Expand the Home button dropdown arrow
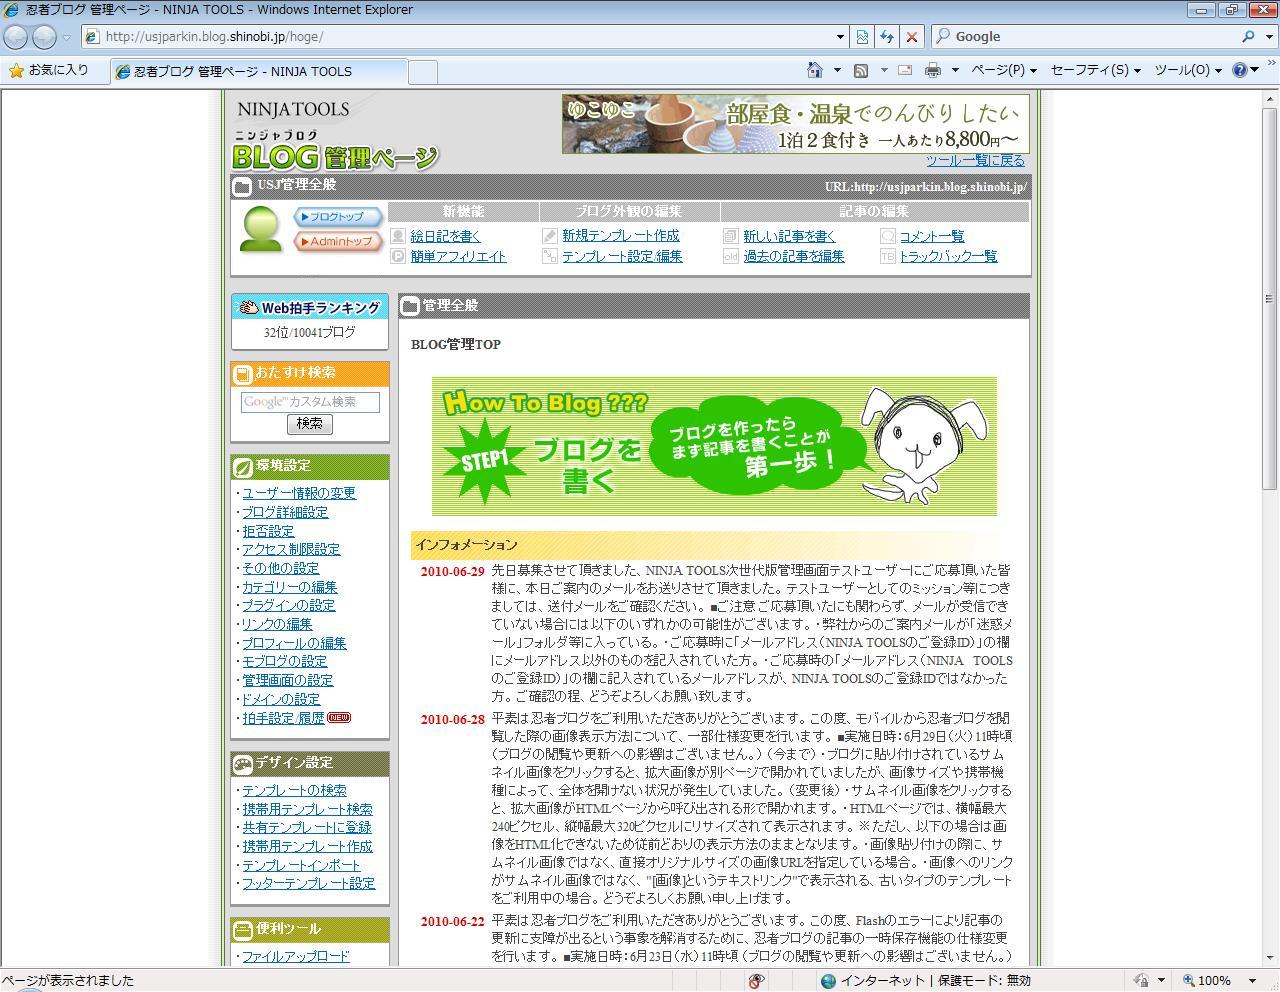Image resolution: width=1280 pixels, height=992 pixels. click(837, 70)
